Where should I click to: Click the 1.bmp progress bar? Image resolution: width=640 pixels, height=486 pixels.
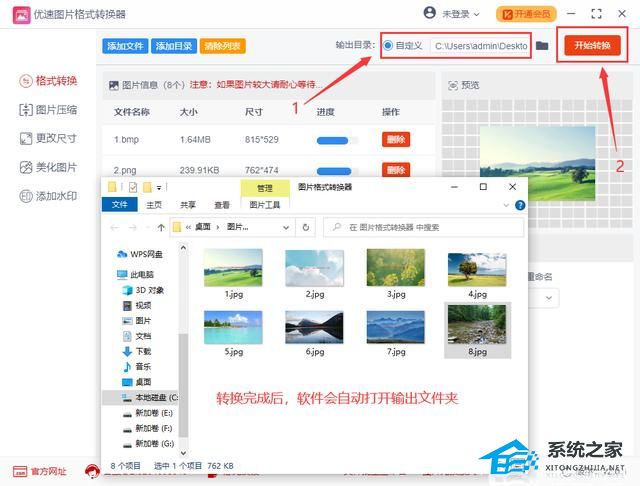pos(337,141)
